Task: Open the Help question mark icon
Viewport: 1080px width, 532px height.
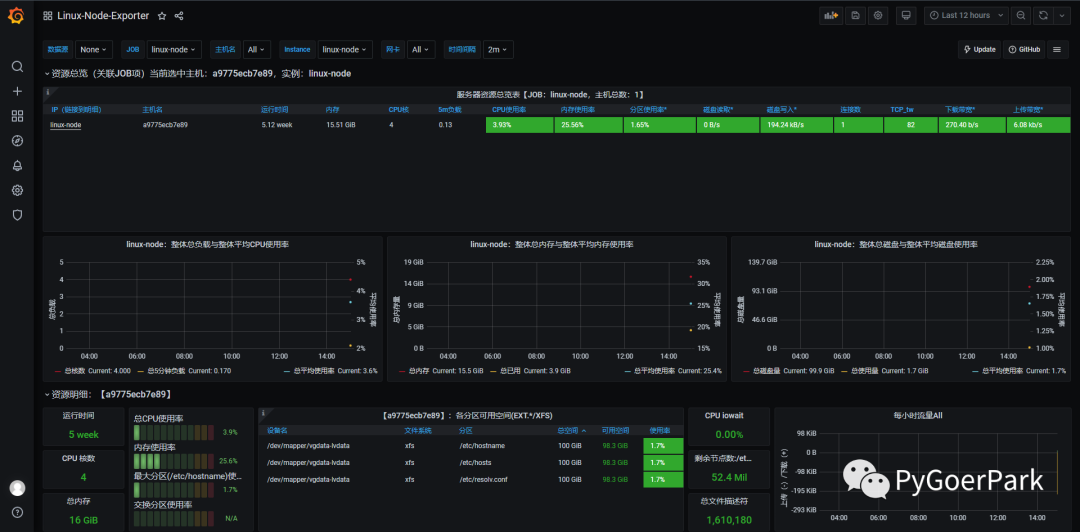Action: coord(17,512)
